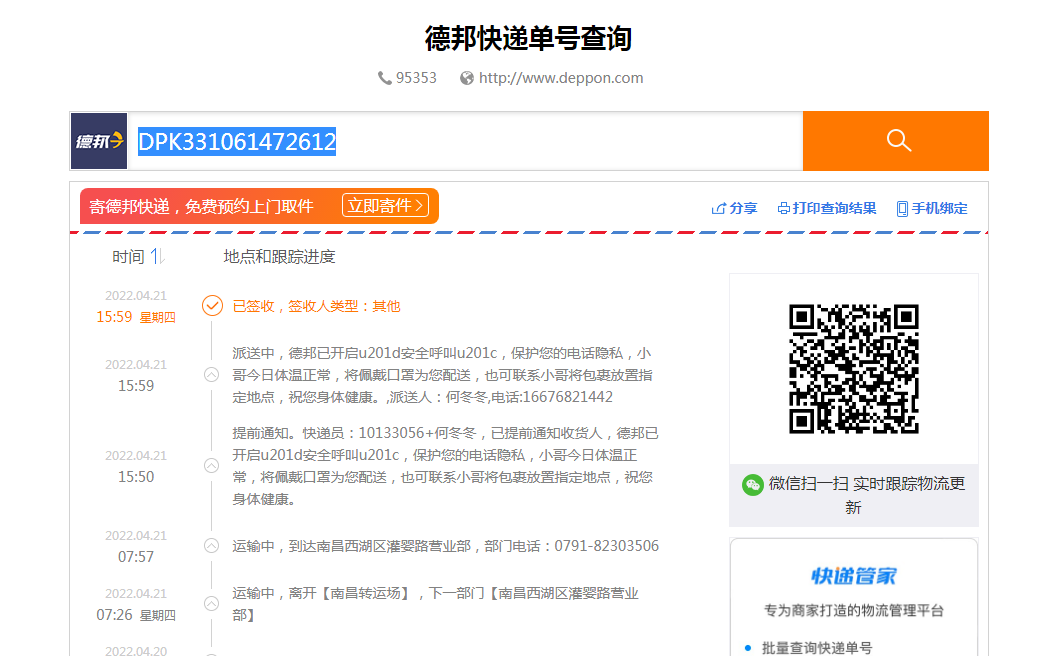
Task: Click the 快递管家 logo
Action: (x=854, y=576)
